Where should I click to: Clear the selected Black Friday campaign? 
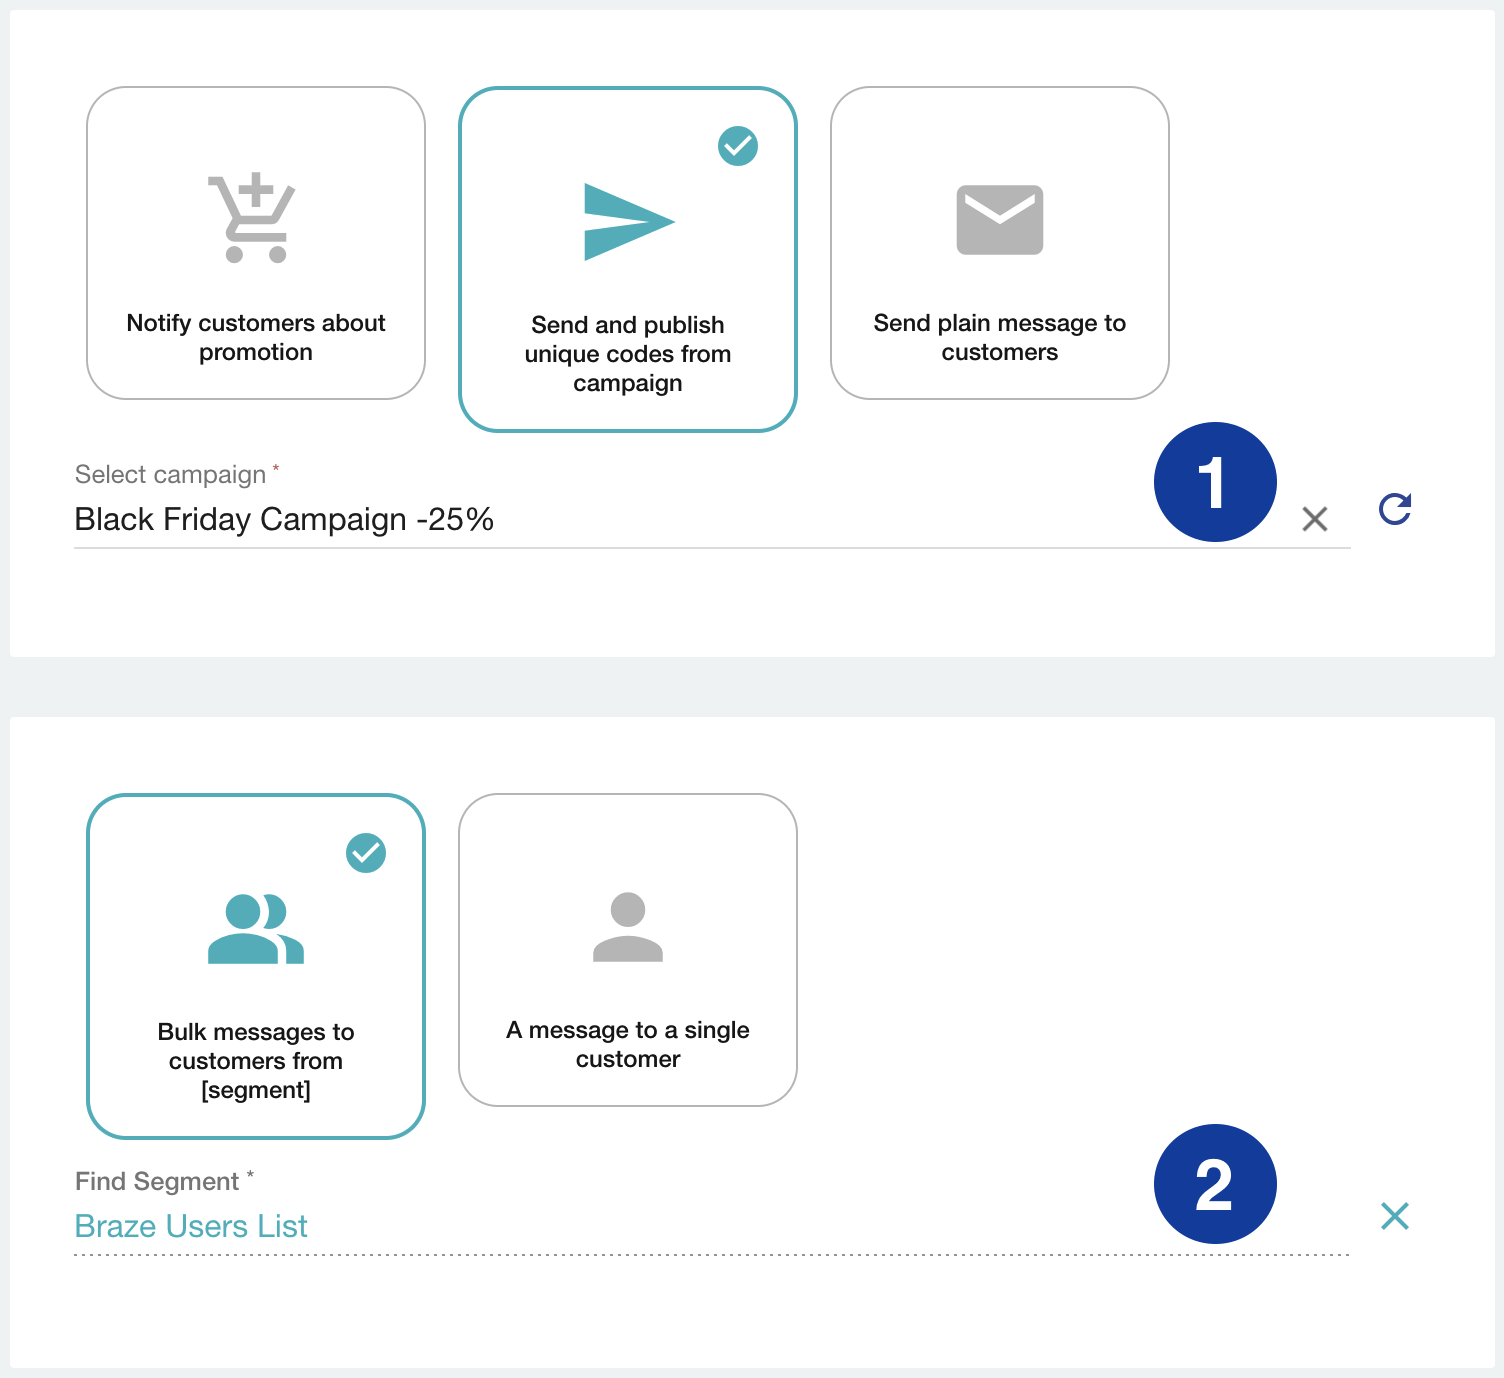1314,518
